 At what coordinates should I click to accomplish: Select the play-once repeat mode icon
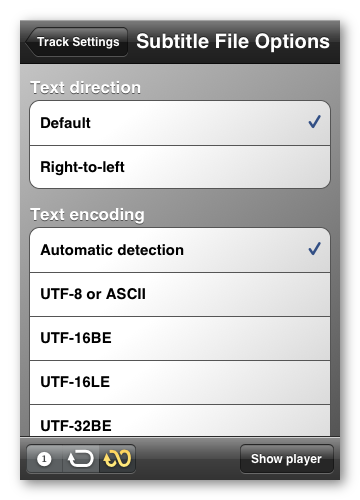(x=44, y=459)
